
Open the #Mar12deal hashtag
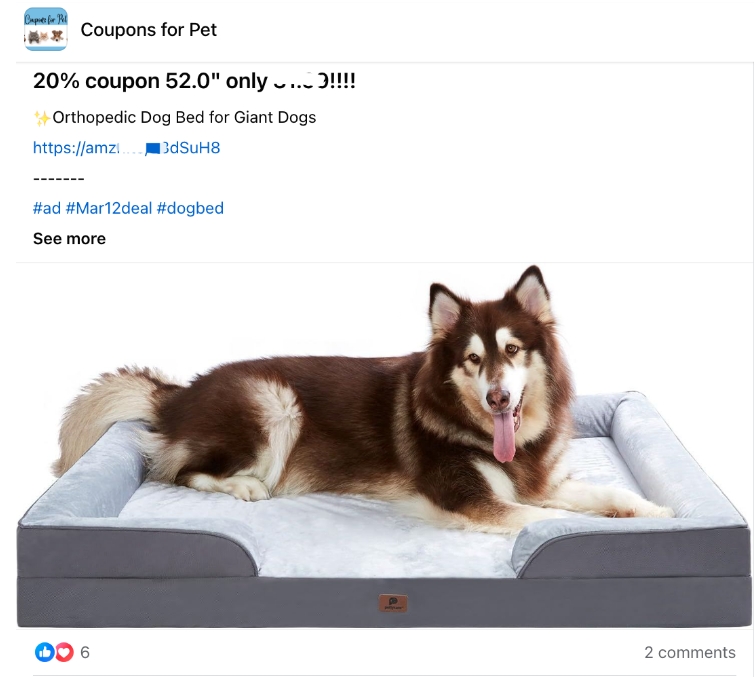click(109, 208)
